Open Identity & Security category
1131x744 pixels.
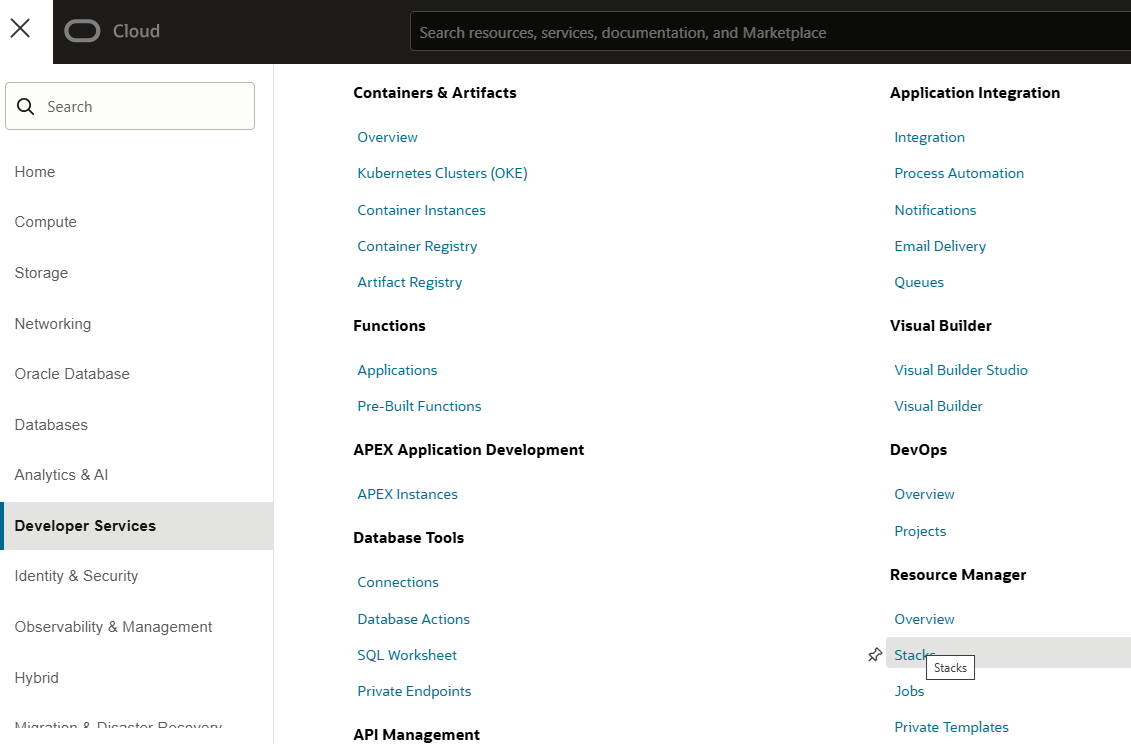tap(76, 576)
